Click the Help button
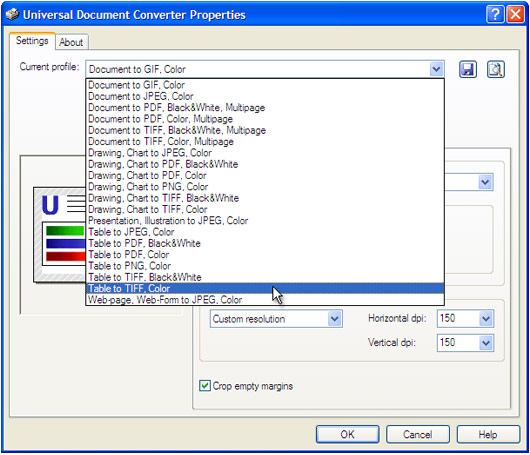 click(488, 434)
